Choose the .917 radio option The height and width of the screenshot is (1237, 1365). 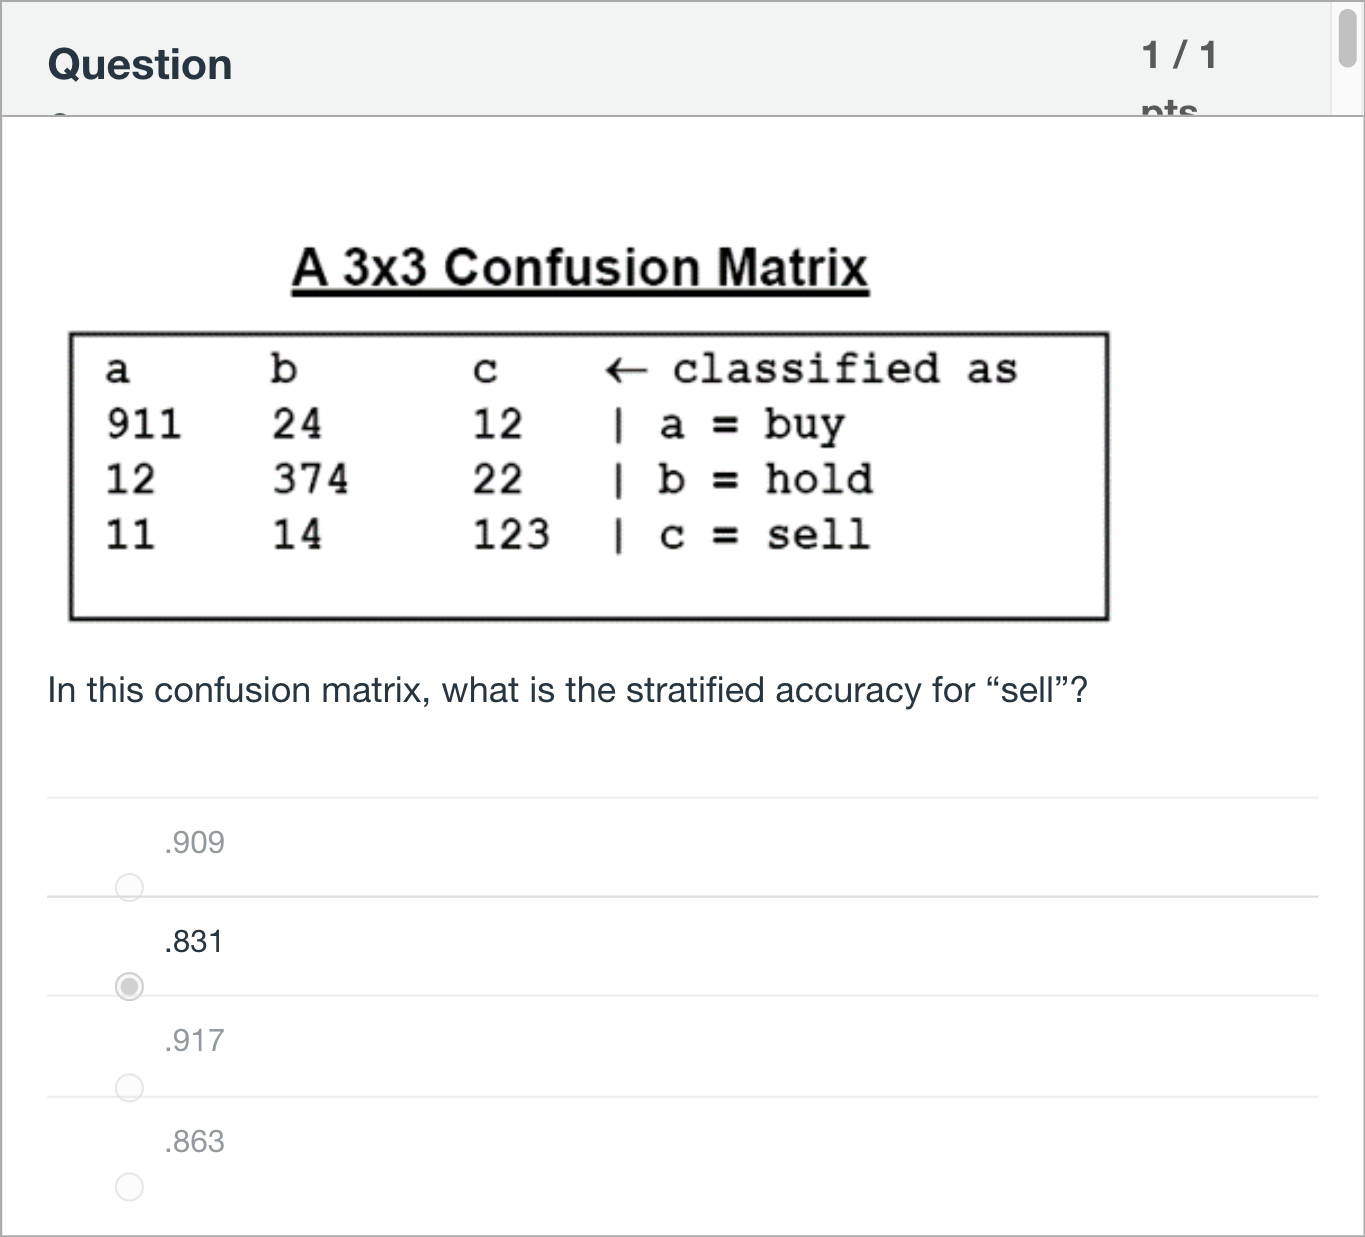click(129, 1087)
